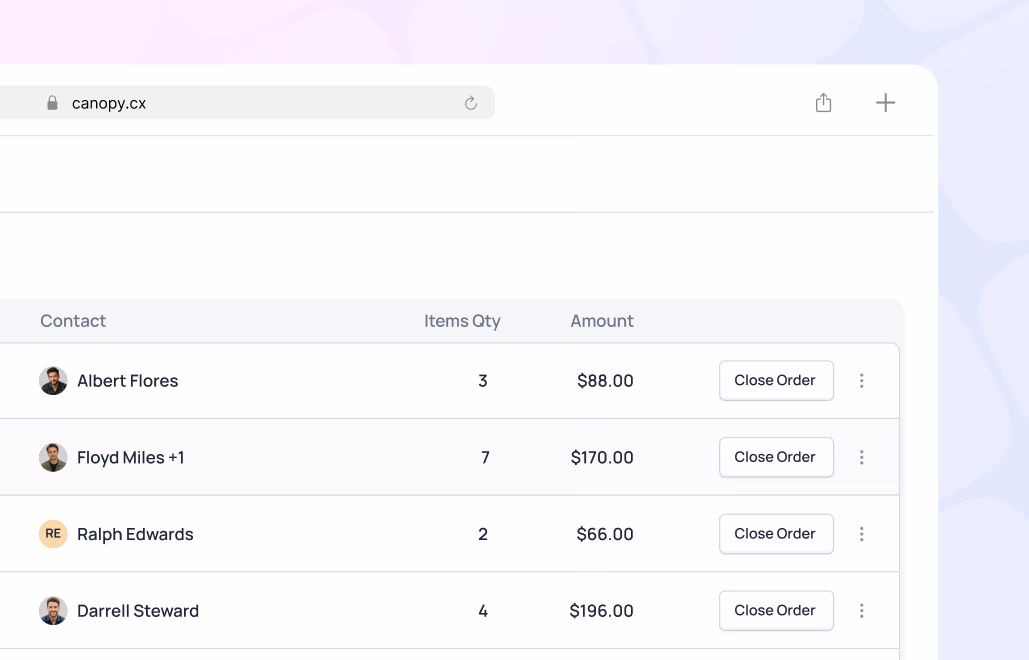The image size is (1029, 660).
Task: Select the name Ralph Edwards
Action: pos(135,535)
